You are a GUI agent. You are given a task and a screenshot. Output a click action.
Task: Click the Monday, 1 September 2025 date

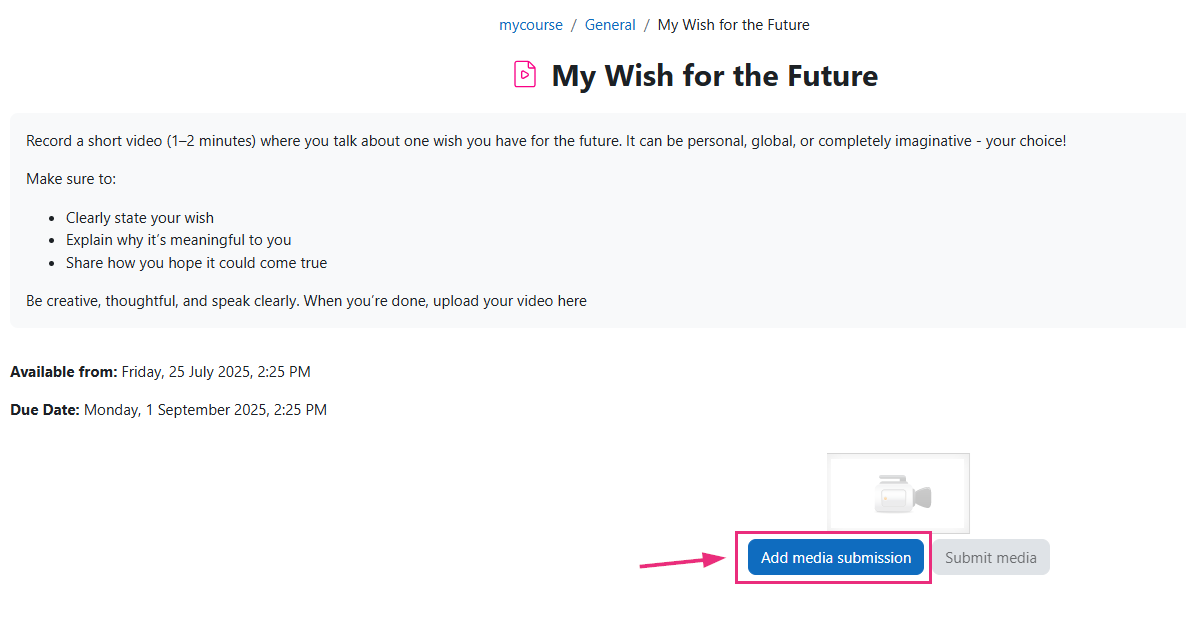point(205,410)
